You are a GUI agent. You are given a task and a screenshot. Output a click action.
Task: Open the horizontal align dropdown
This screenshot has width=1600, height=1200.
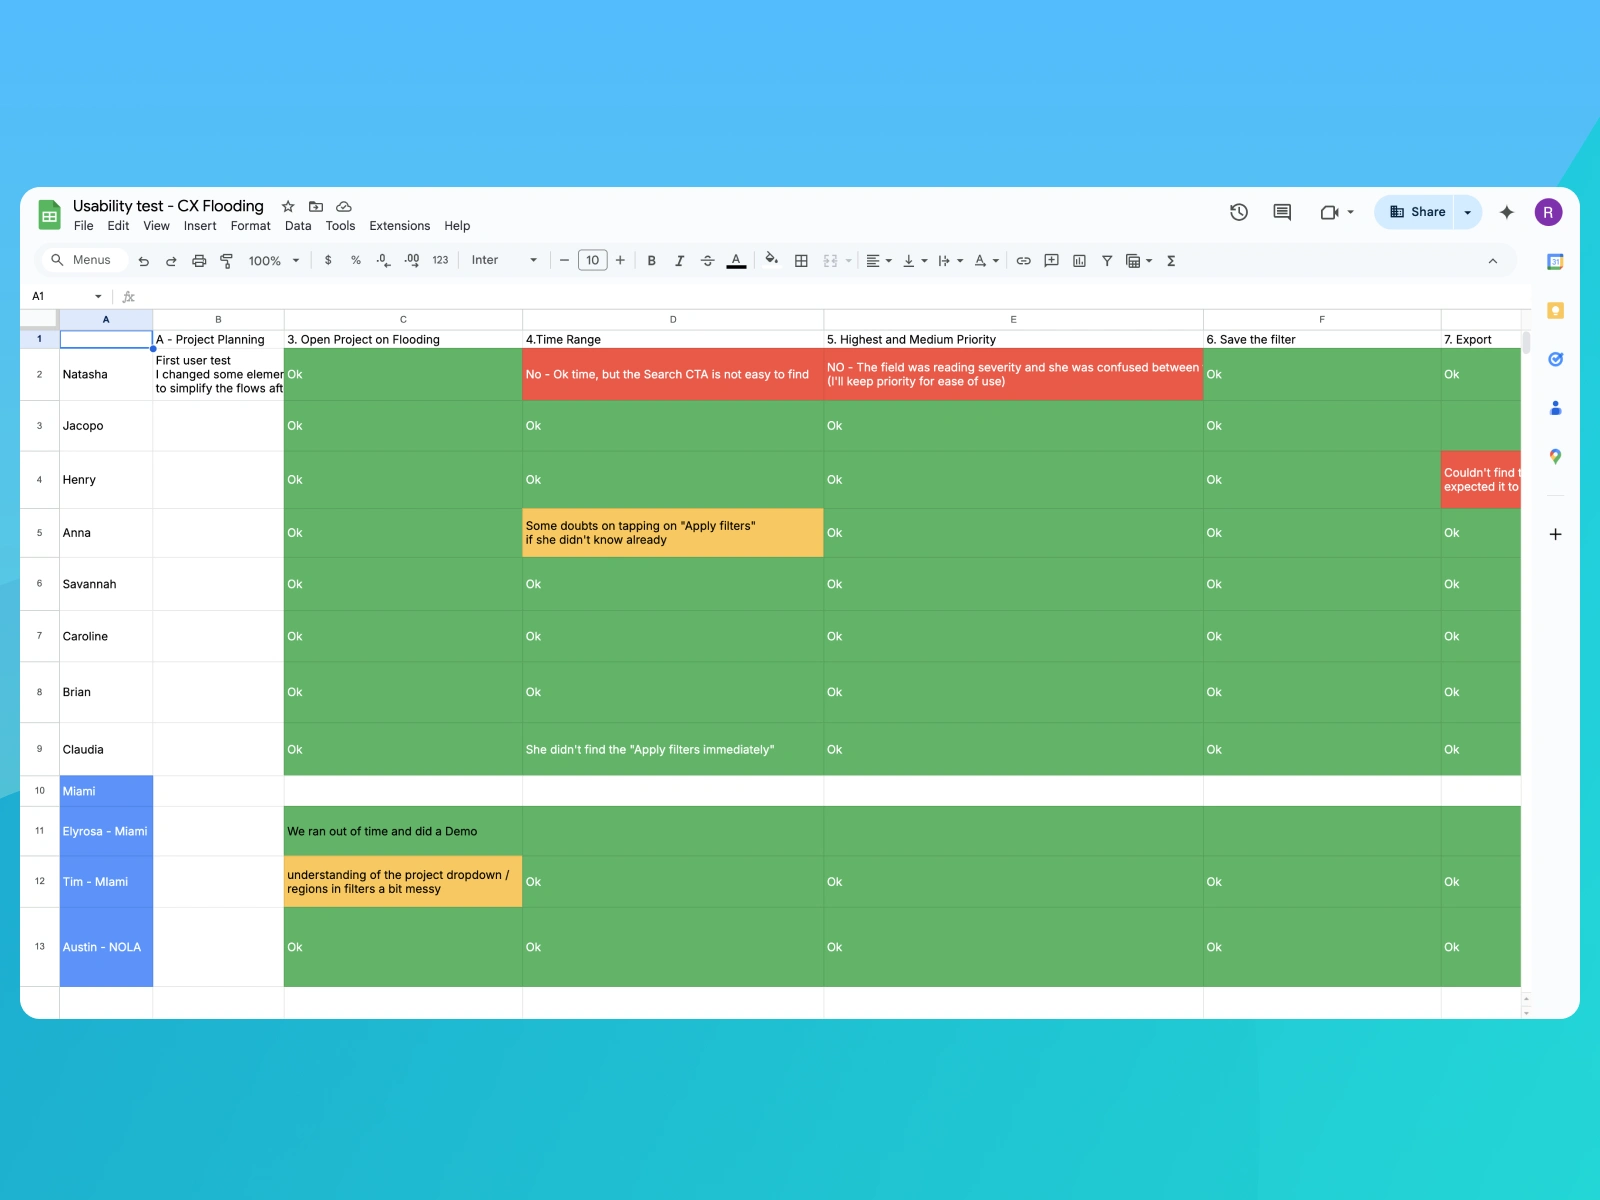coord(878,260)
